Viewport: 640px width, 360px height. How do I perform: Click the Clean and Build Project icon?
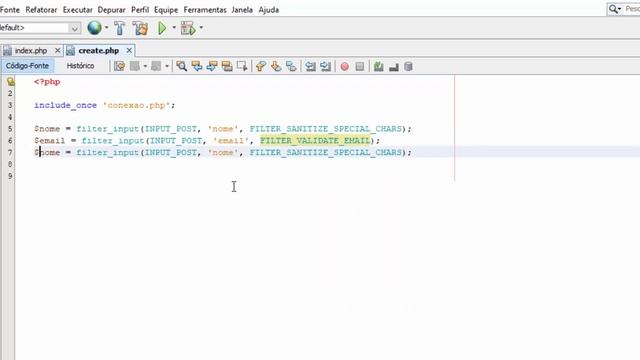click(140, 28)
